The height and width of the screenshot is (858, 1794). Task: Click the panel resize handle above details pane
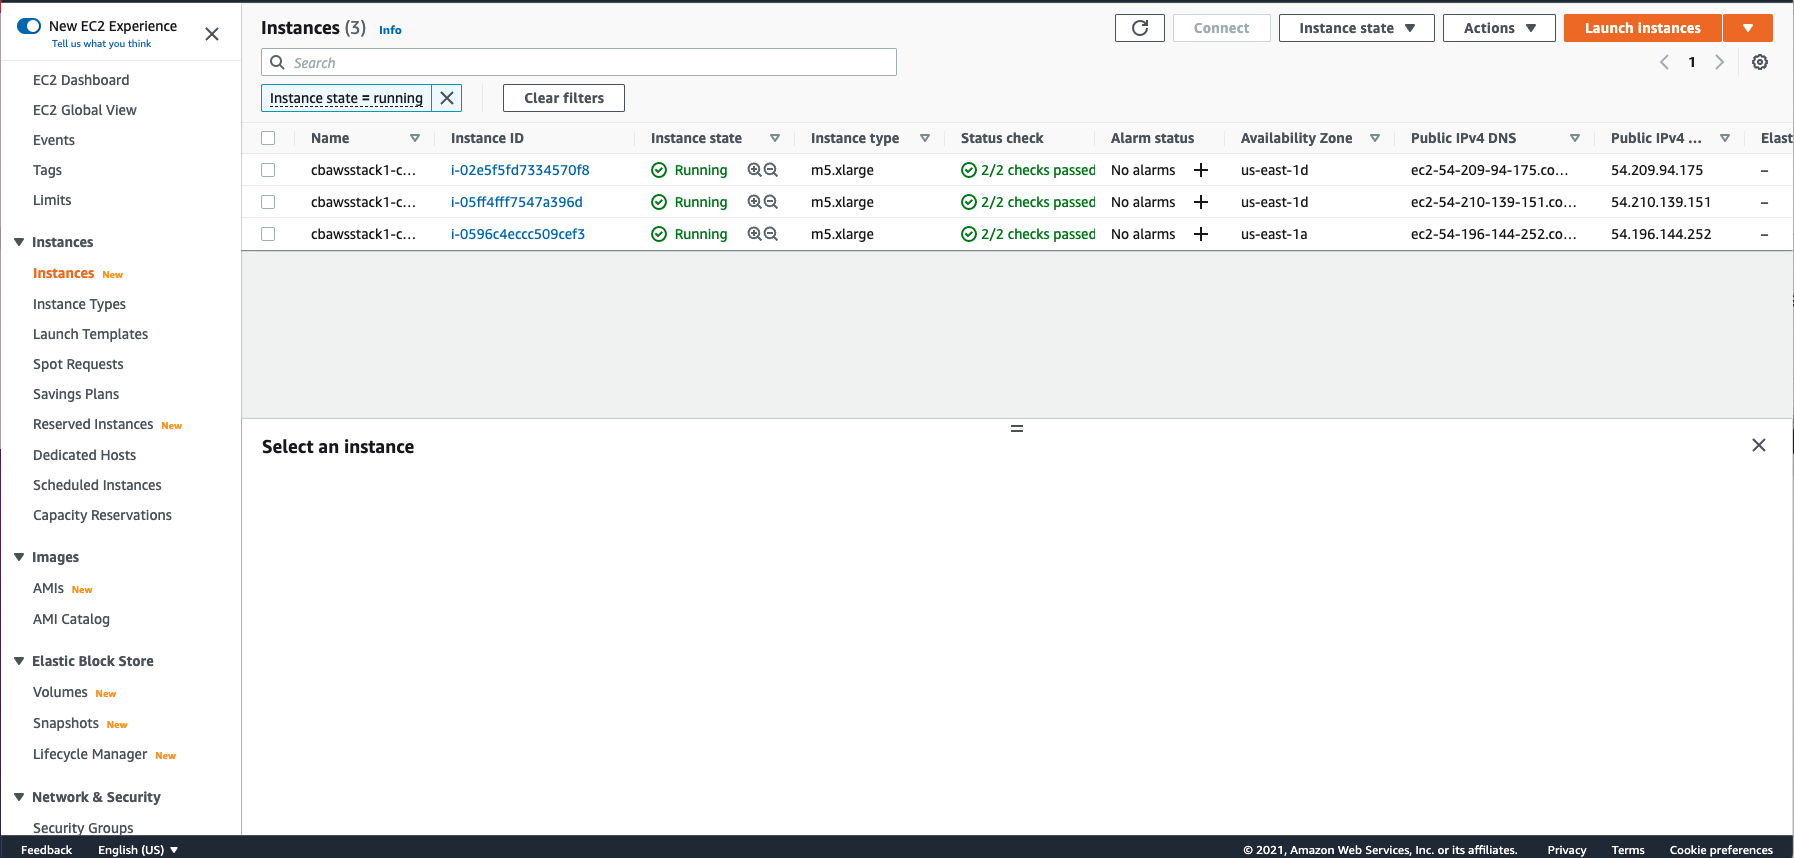click(1017, 428)
